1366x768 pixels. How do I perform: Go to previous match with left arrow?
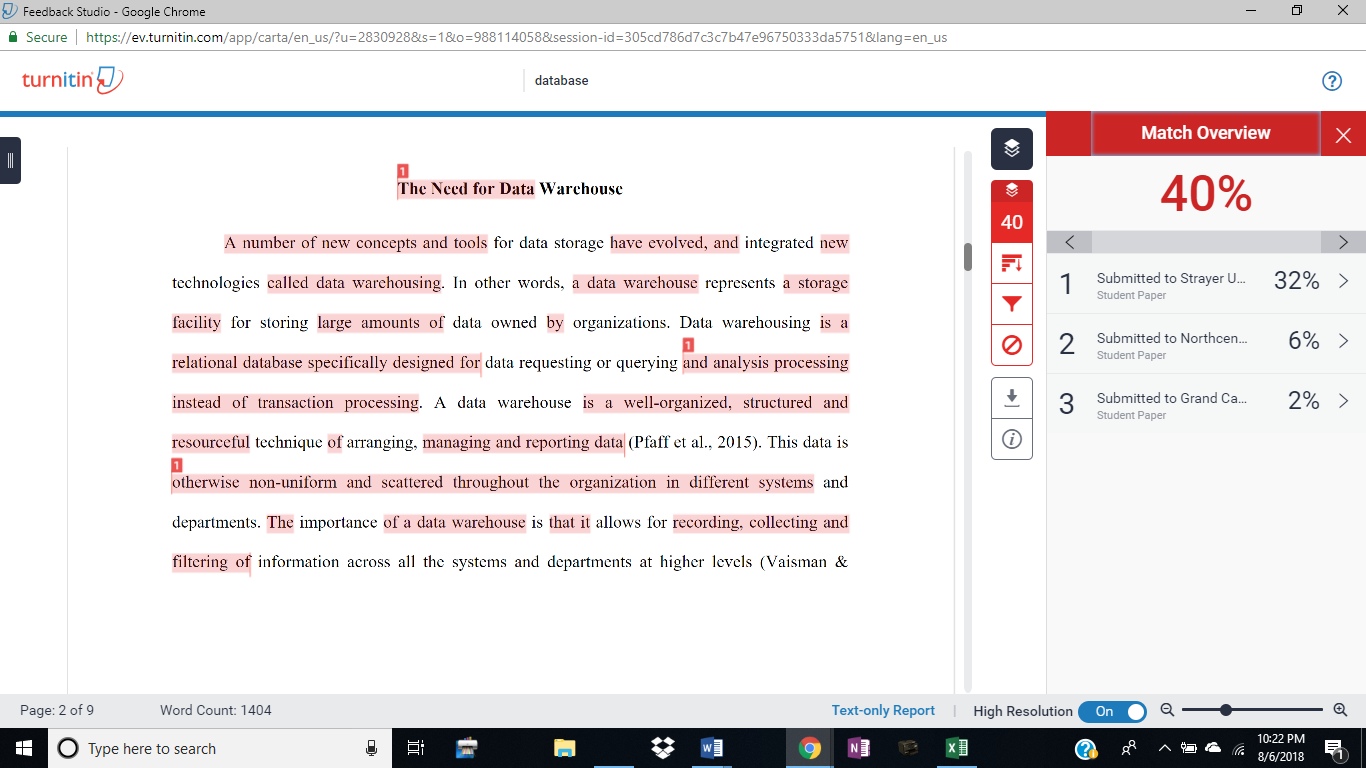pos(1070,242)
